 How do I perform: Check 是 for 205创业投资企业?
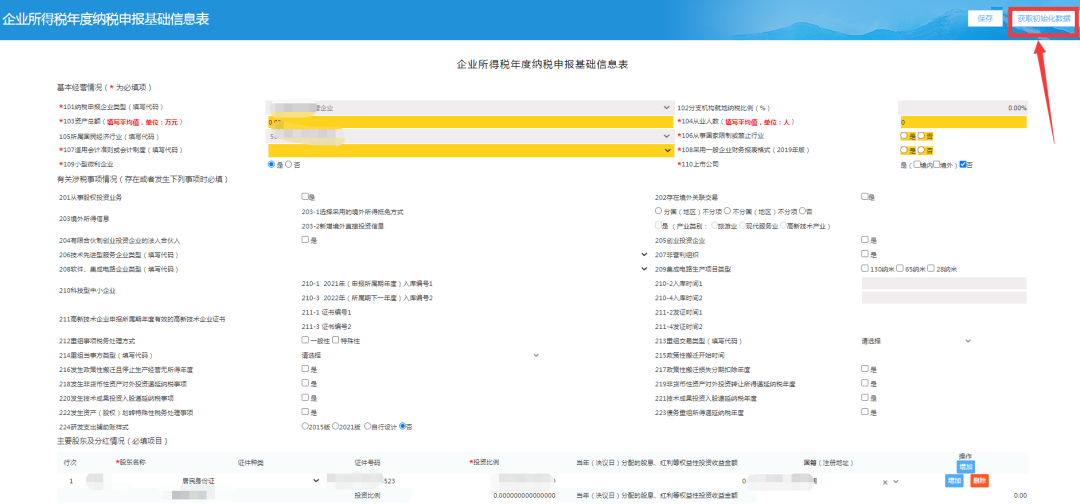(x=865, y=240)
